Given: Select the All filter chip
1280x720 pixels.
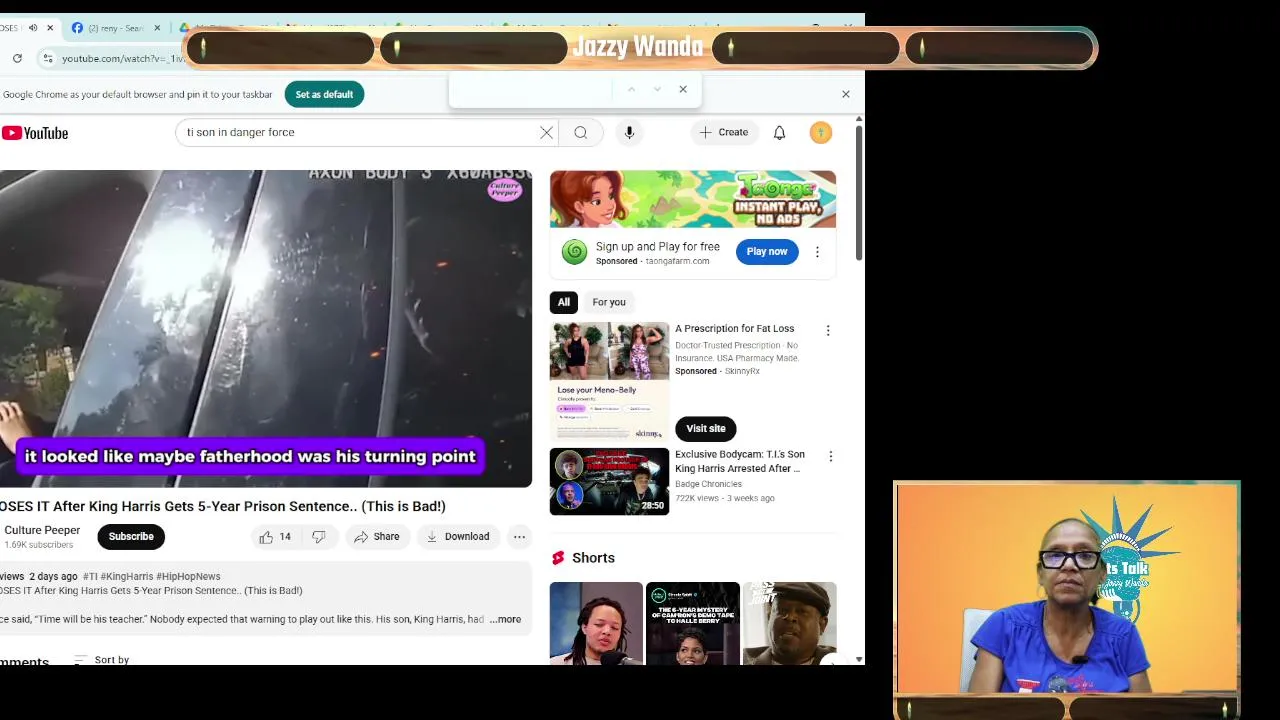Looking at the screenshot, I should pyautogui.click(x=564, y=302).
